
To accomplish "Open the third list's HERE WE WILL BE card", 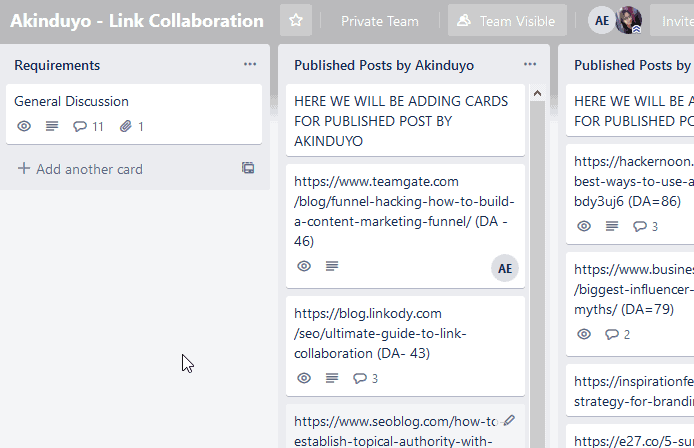I will [x=630, y=111].
